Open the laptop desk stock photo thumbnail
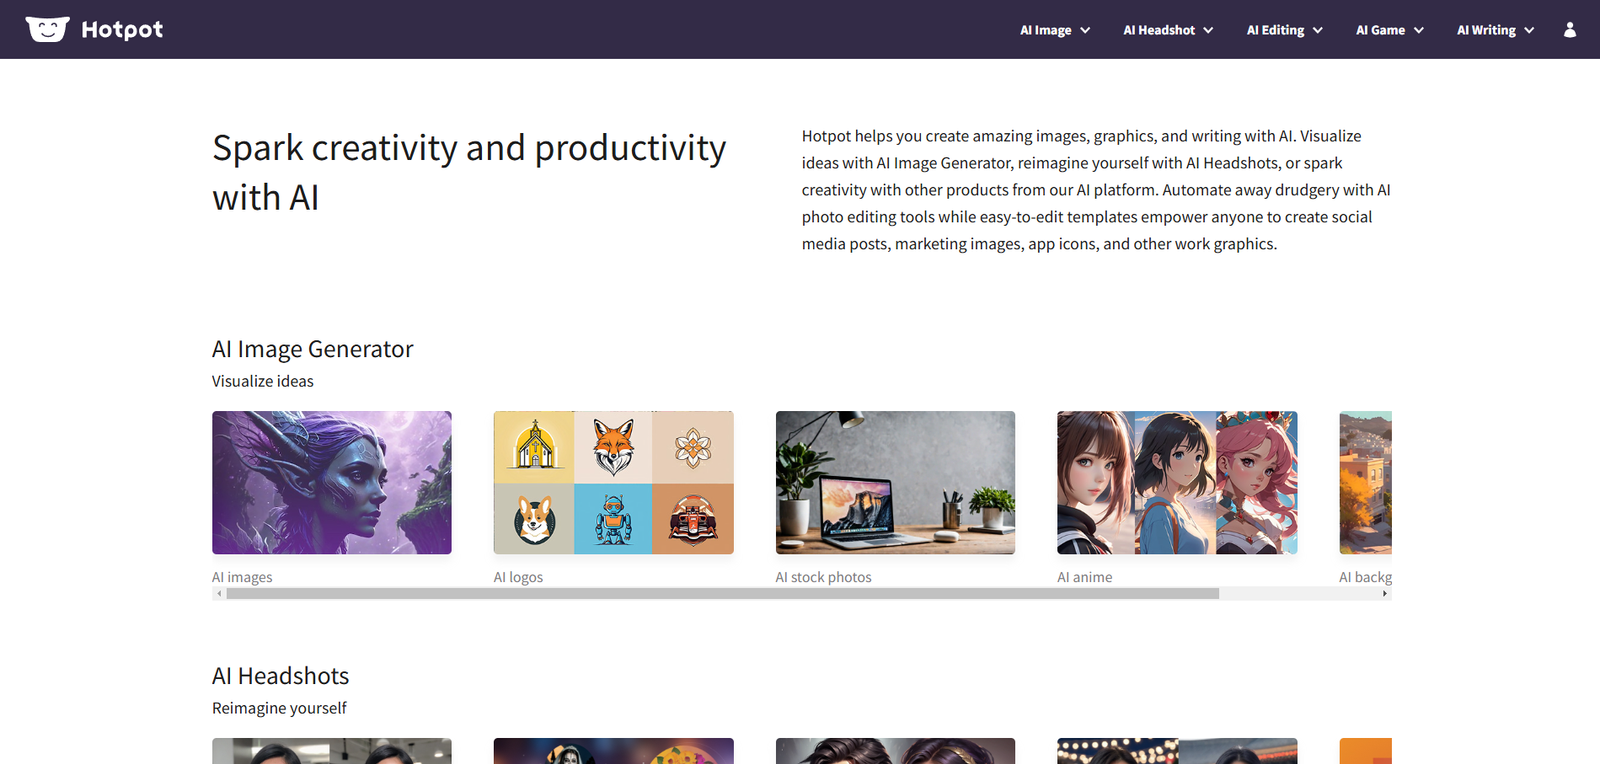The height and width of the screenshot is (764, 1600). coord(895,482)
